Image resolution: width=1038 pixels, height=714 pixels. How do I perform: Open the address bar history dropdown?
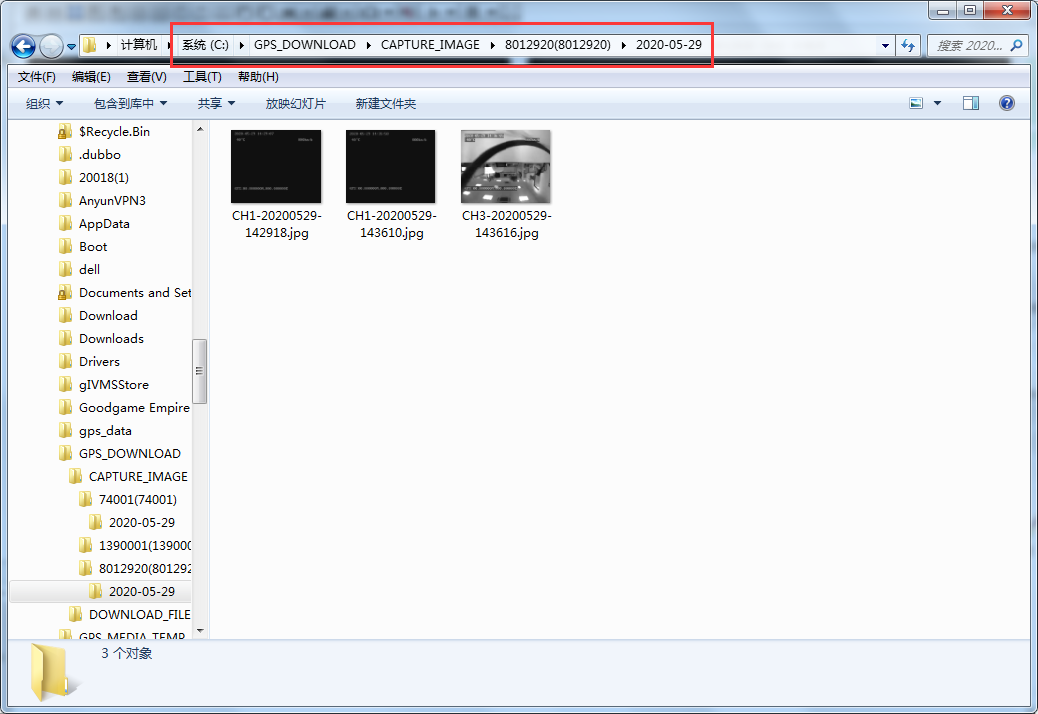[x=885, y=46]
